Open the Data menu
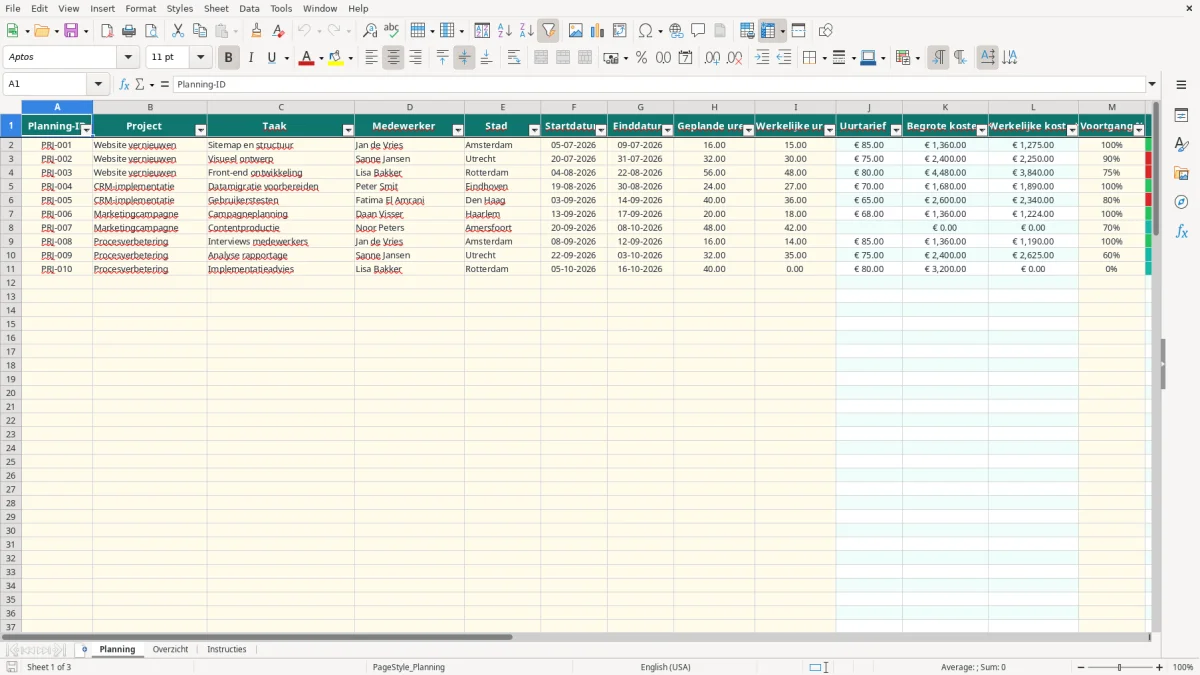 (249, 8)
